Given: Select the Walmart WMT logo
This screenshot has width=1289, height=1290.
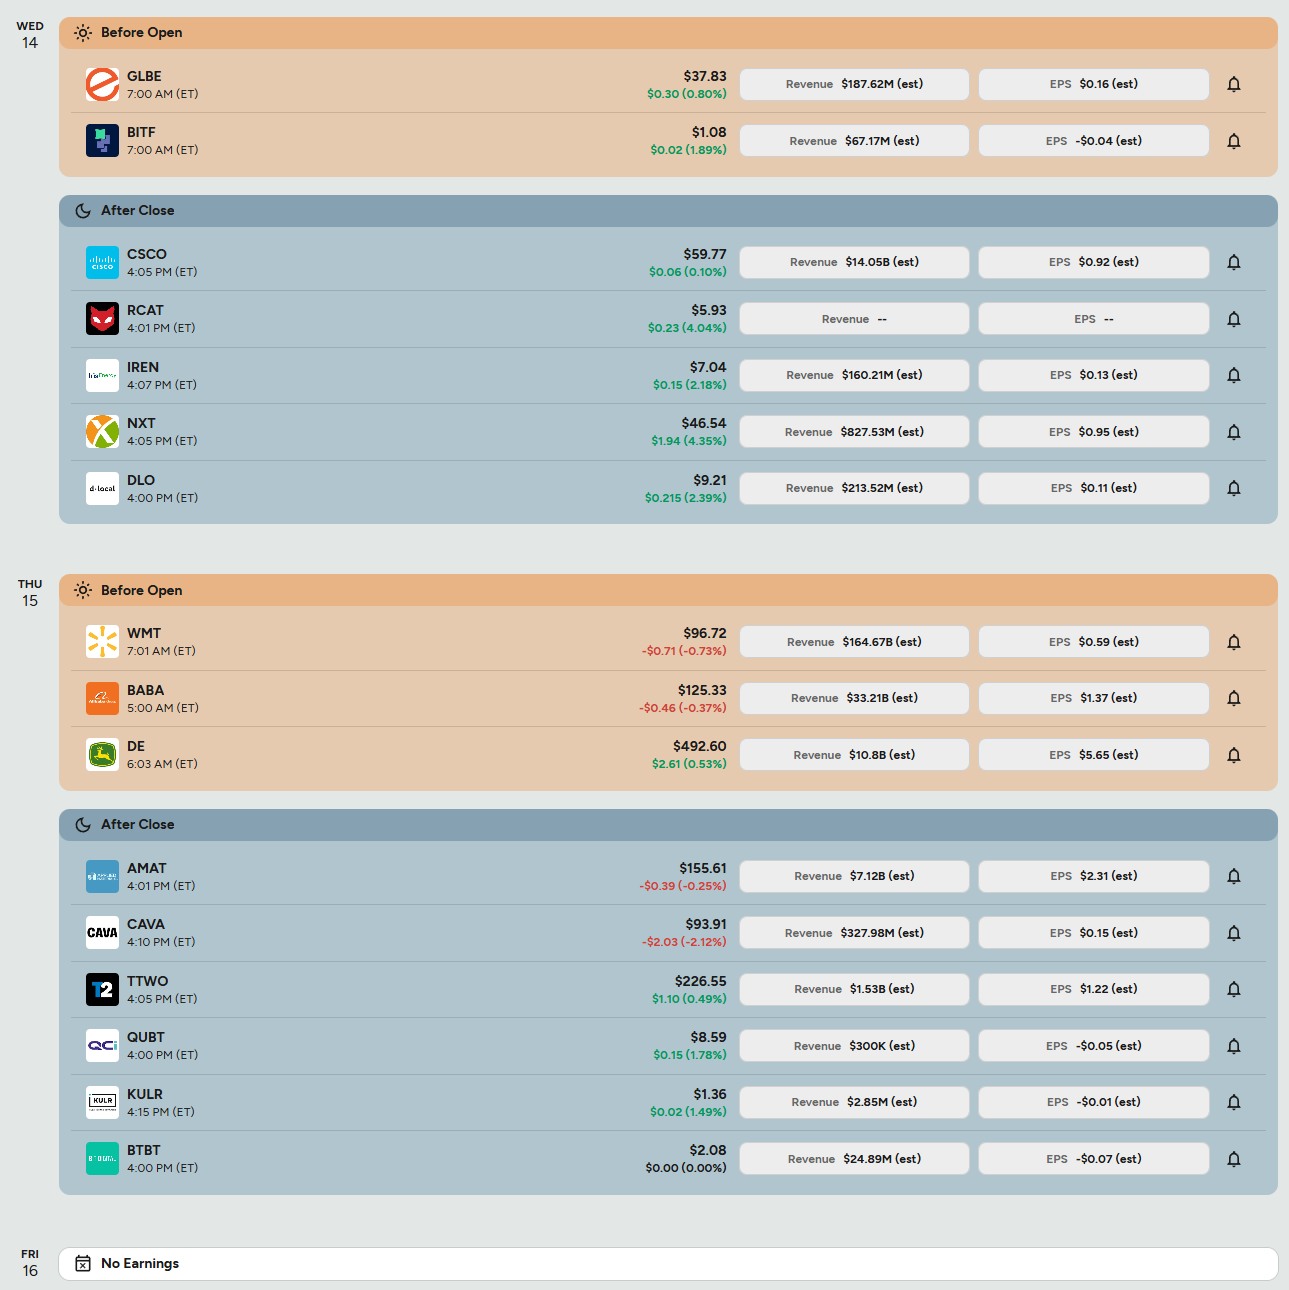Looking at the screenshot, I should pyautogui.click(x=102, y=642).
